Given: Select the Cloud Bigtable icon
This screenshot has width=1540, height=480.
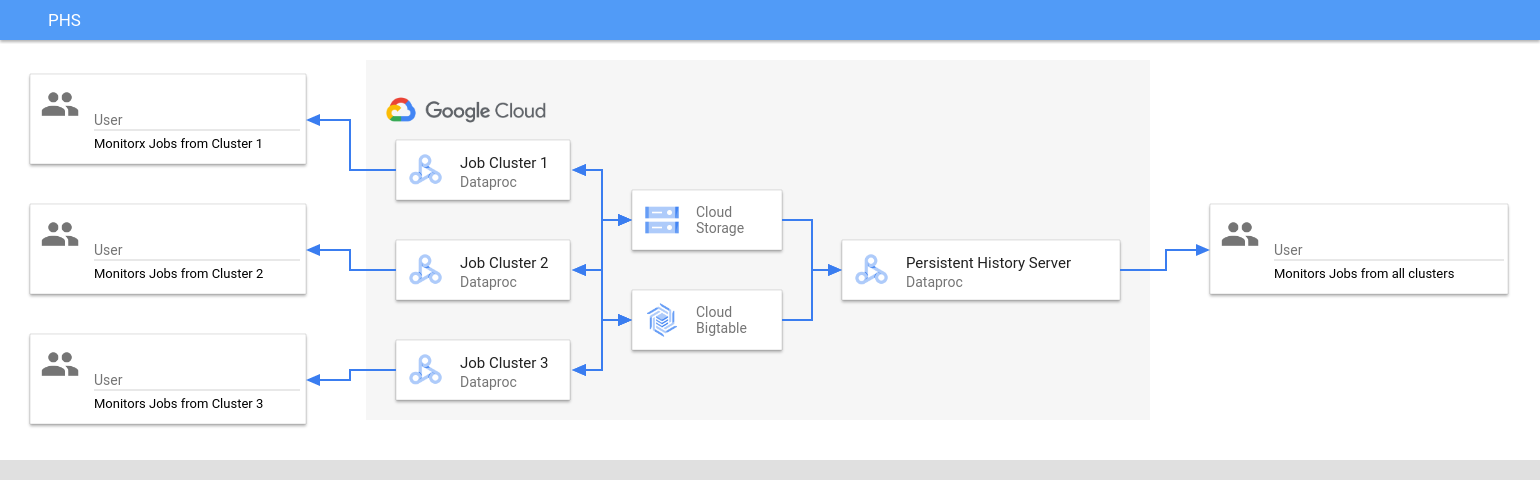Looking at the screenshot, I should point(661,320).
